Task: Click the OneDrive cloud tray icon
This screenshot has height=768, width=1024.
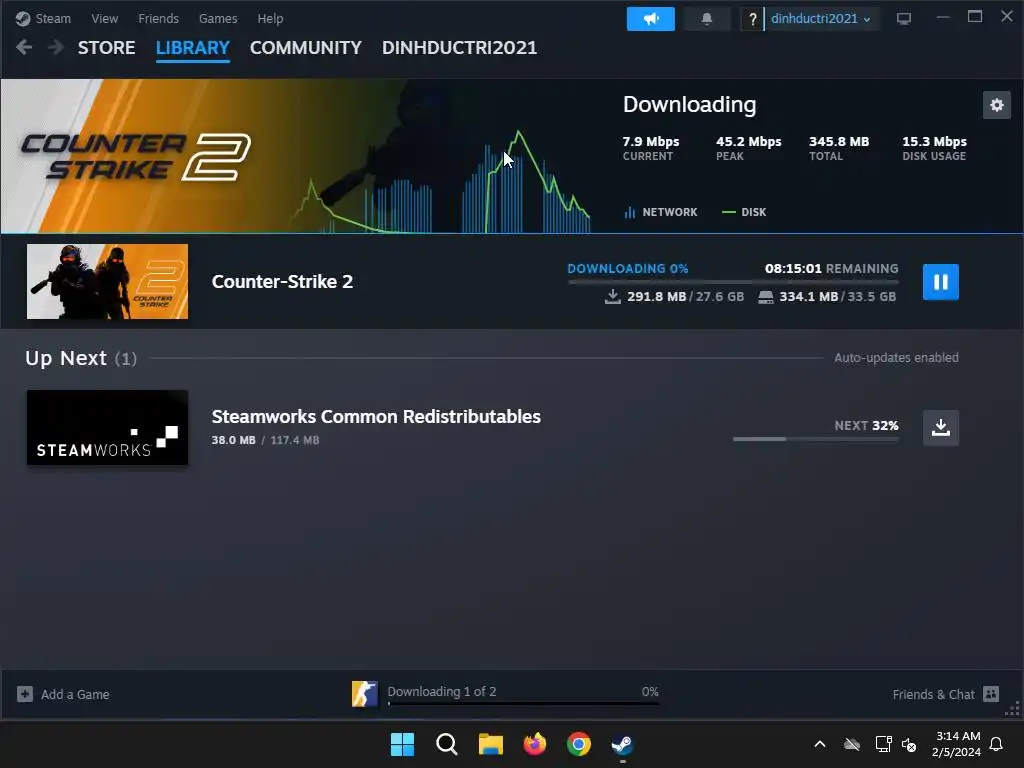Action: click(852, 744)
